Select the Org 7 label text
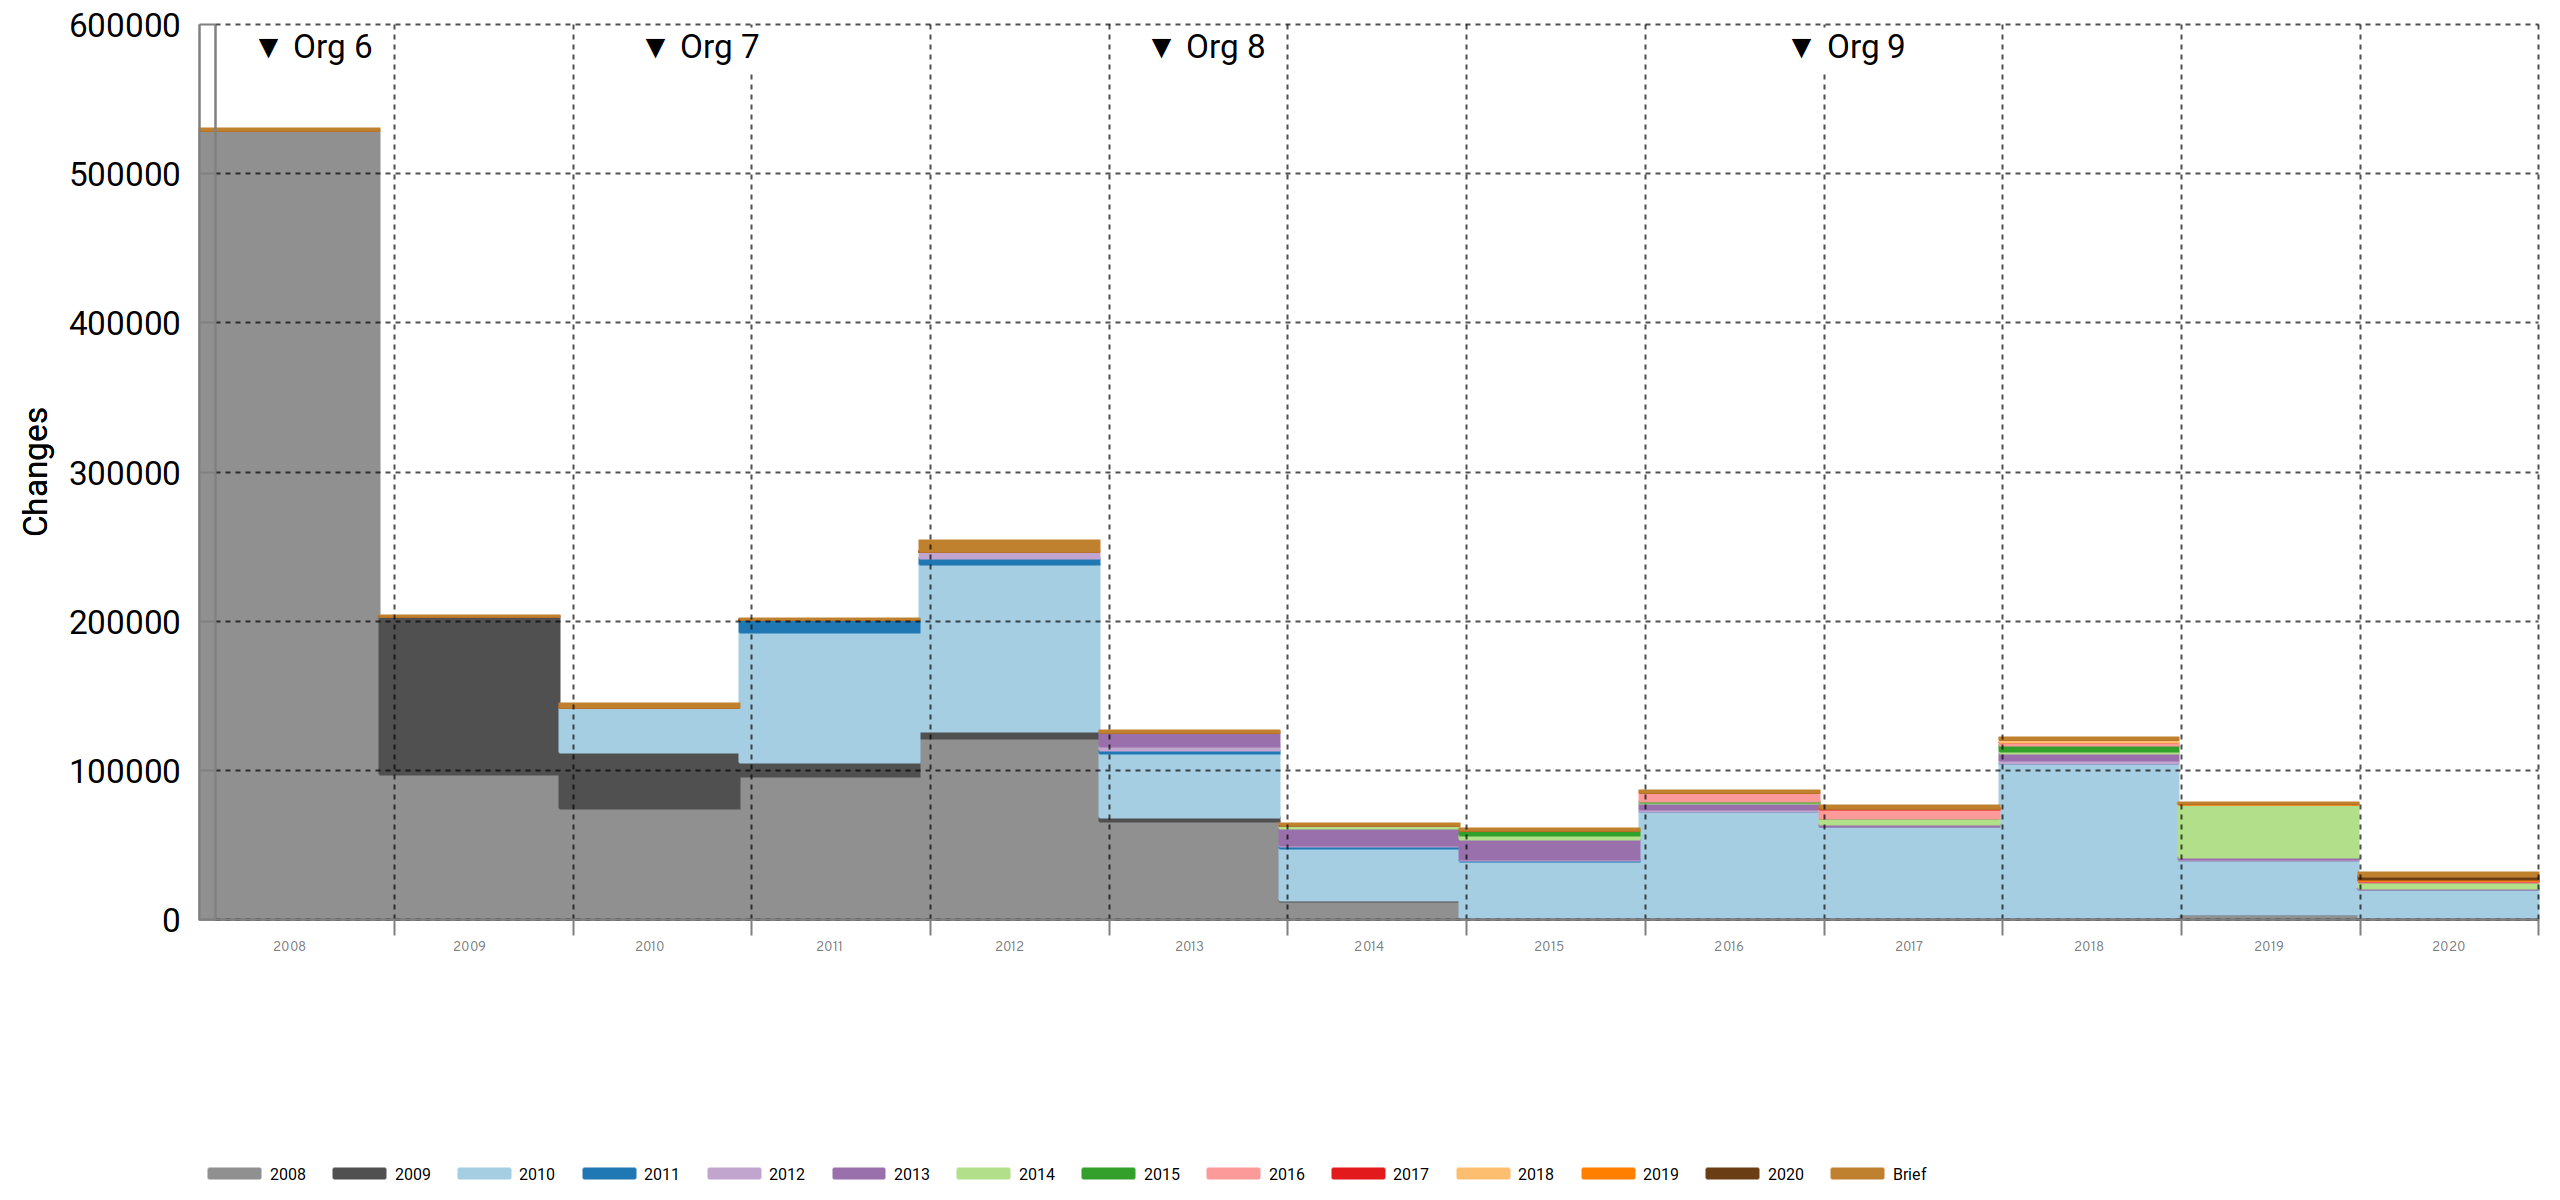The height and width of the screenshot is (1200, 2560). tap(719, 47)
